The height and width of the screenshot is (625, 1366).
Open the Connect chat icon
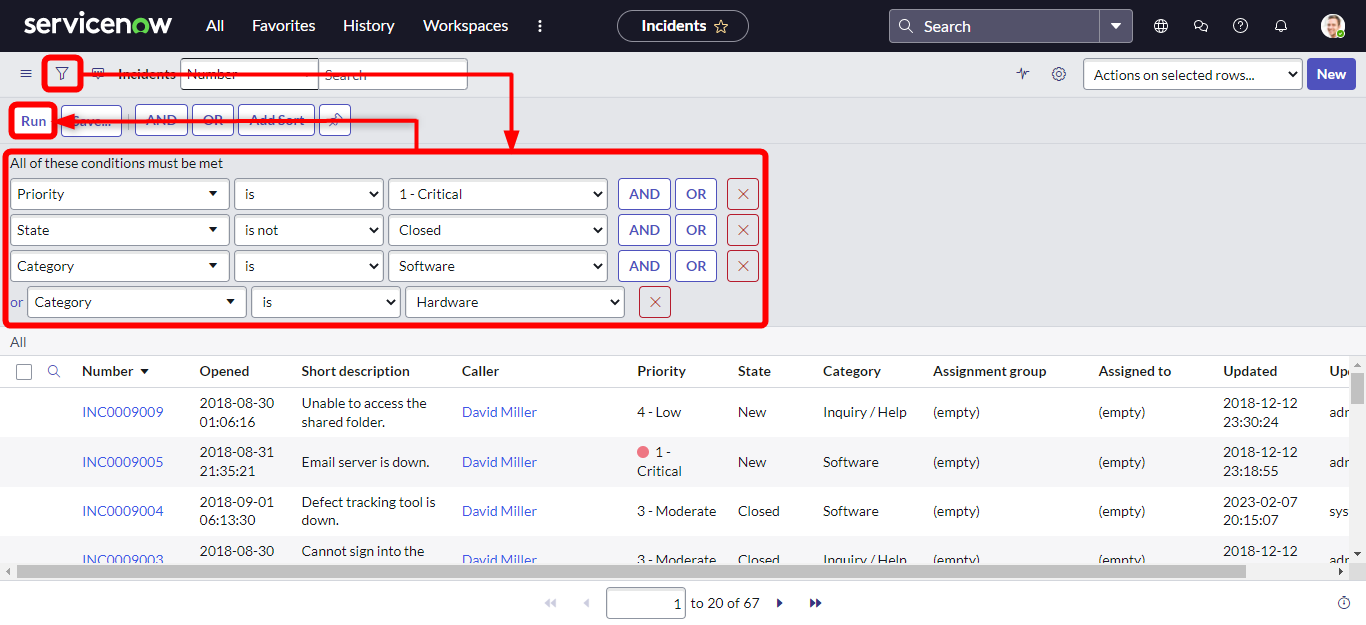tap(1200, 26)
